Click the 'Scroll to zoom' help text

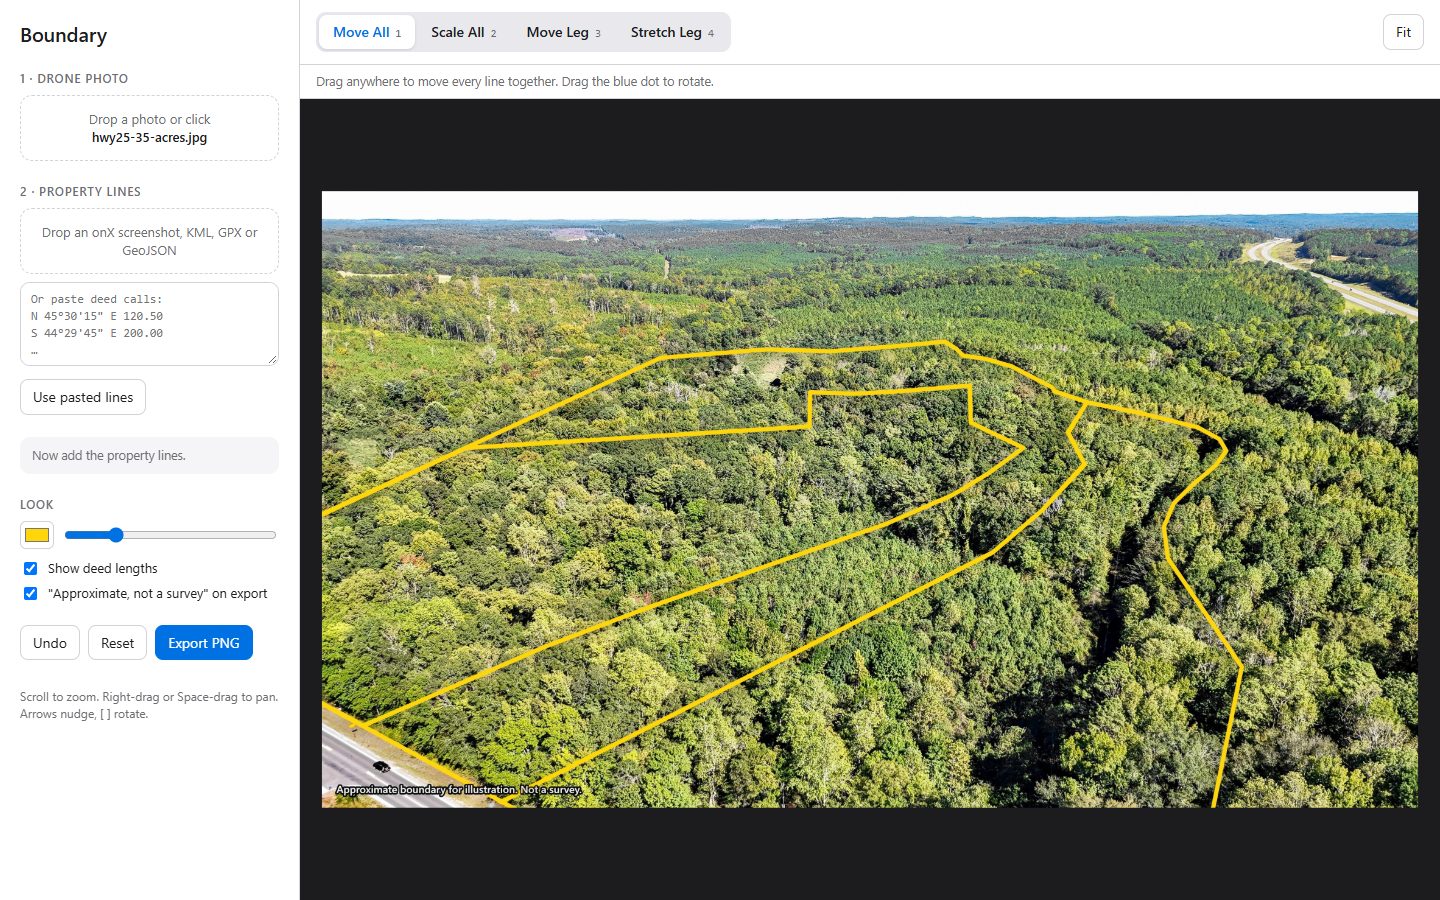click(149, 705)
